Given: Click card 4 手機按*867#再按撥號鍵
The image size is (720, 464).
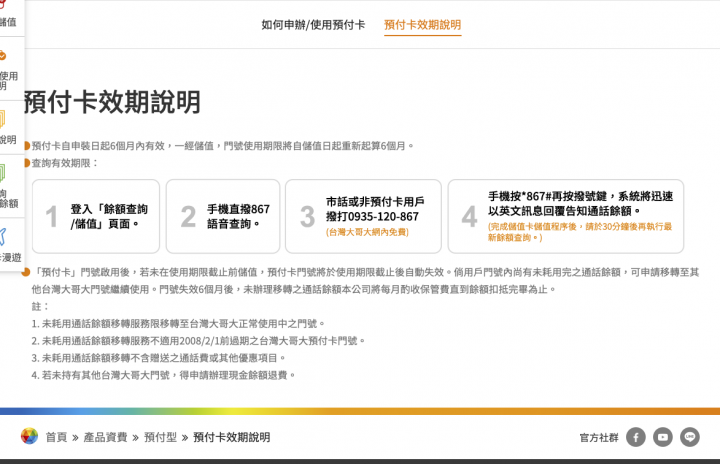Looking at the screenshot, I should click(566, 216).
